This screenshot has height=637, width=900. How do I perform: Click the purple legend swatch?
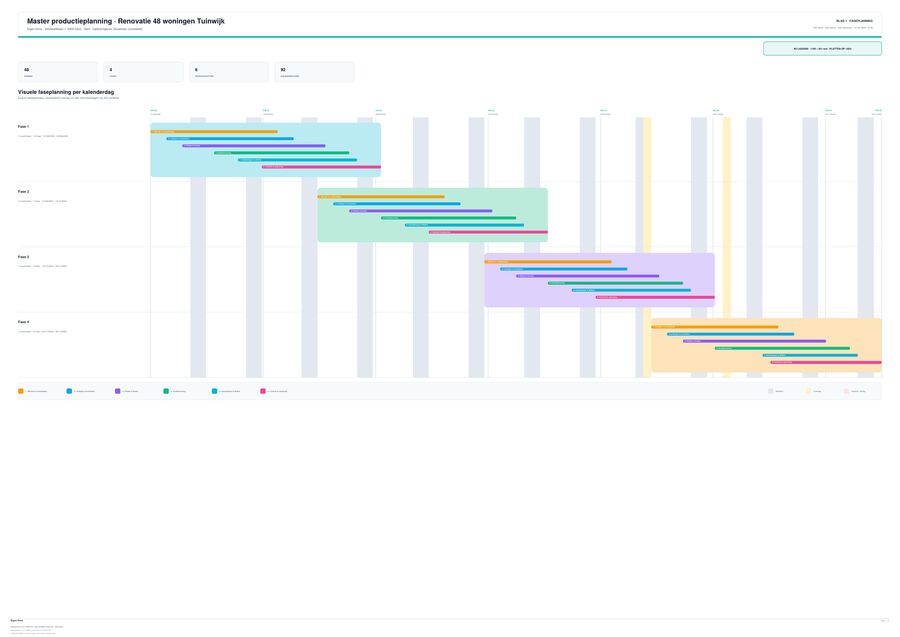pyautogui.click(x=118, y=391)
